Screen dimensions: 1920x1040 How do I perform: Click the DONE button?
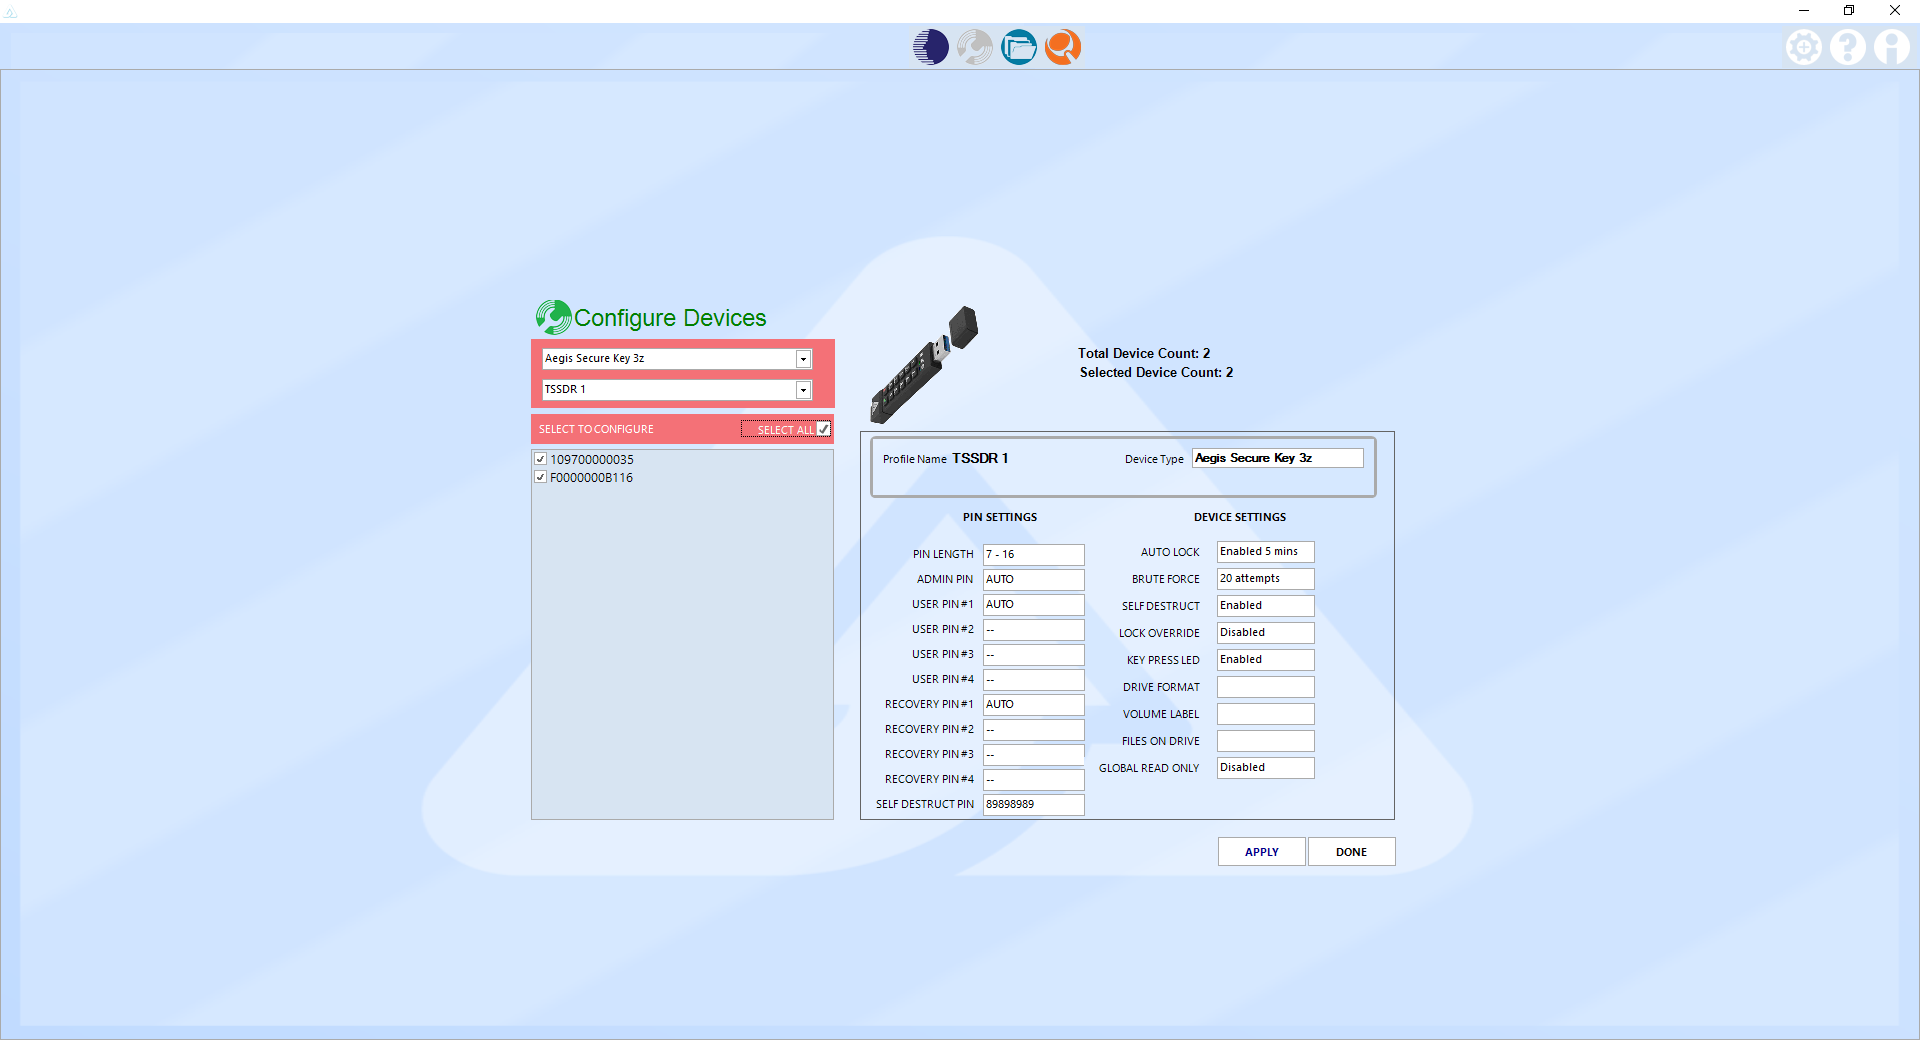tap(1351, 852)
